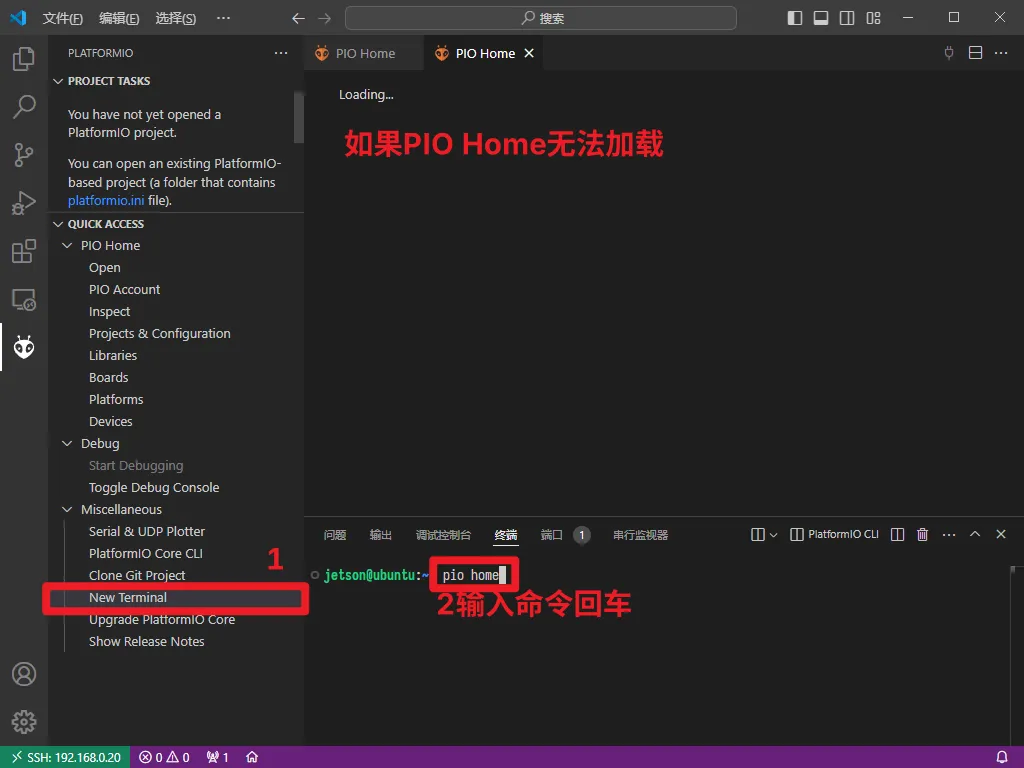This screenshot has height=768, width=1024.
Task: Open the terminal launch profile dropdown
Action: pyautogui.click(x=773, y=535)
